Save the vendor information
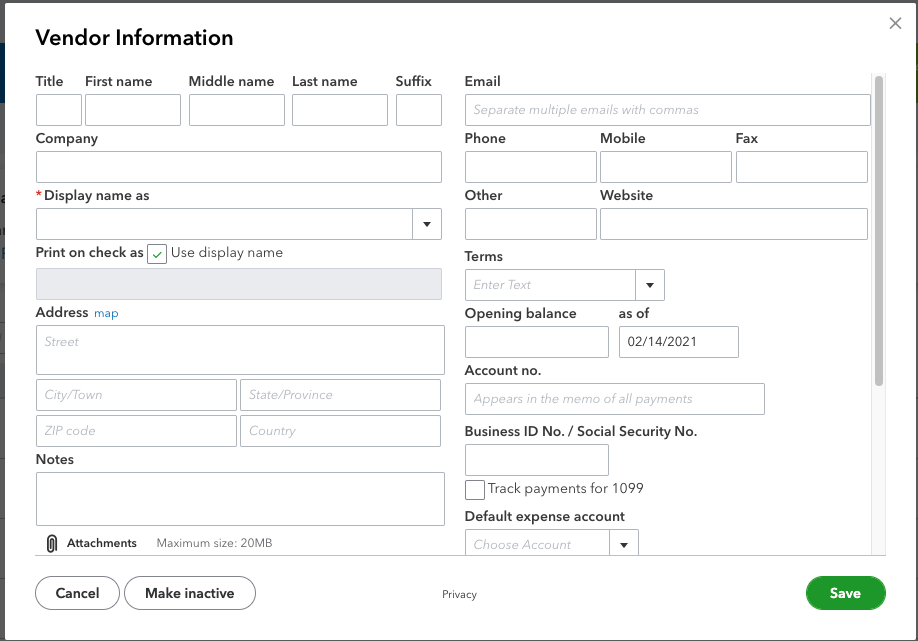This screenshot has height=641, width=918. tap(845, 593)
